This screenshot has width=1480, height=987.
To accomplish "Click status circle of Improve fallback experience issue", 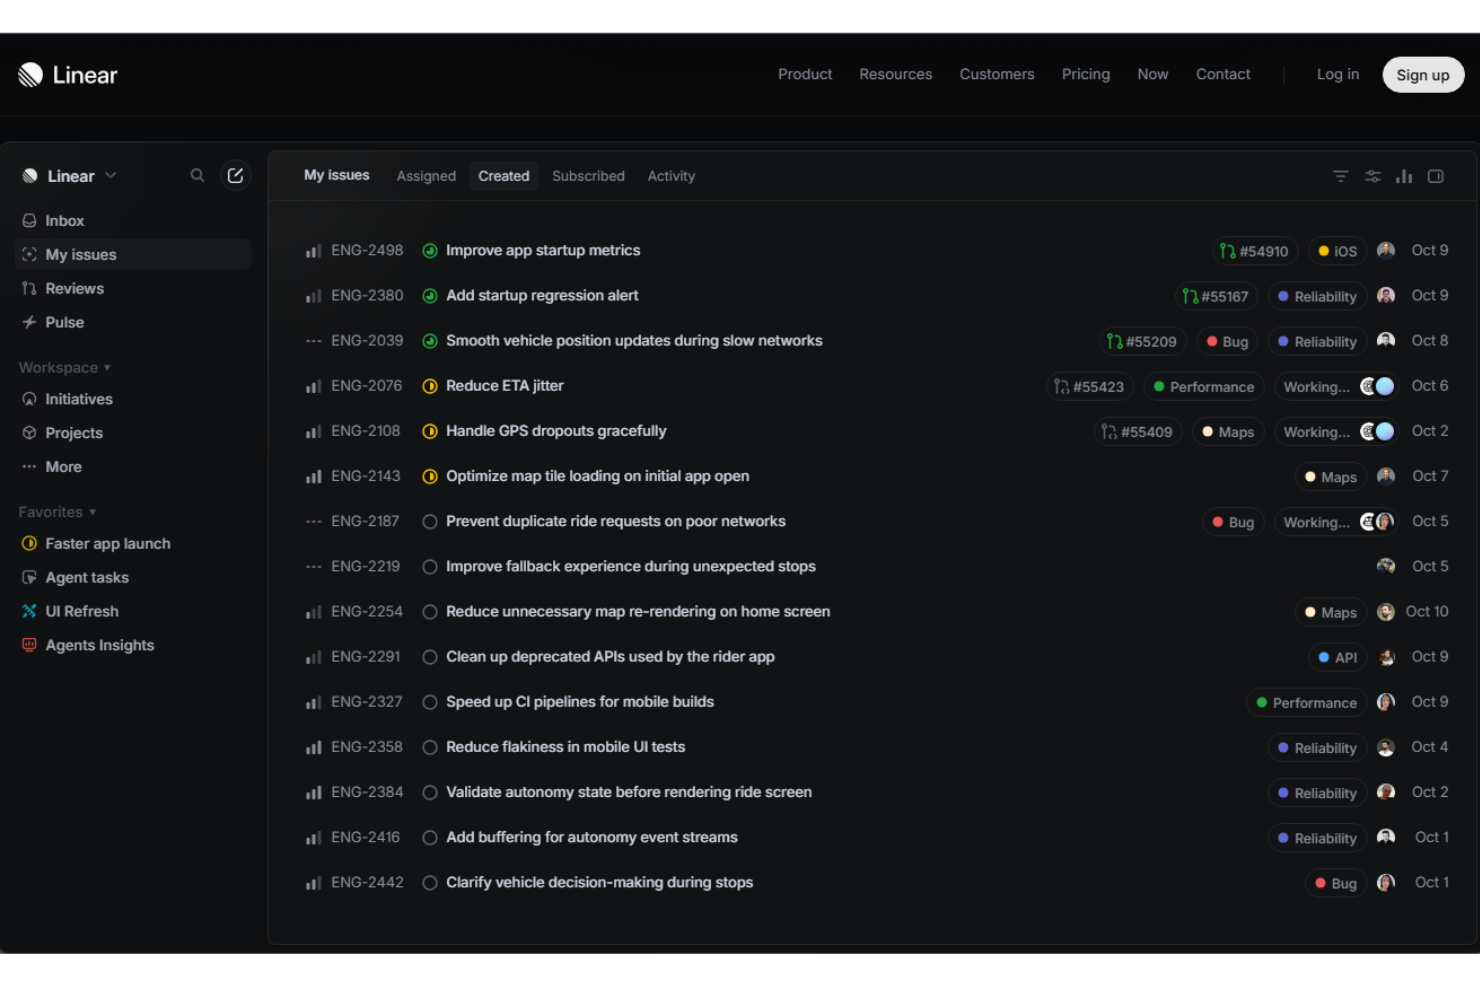I will pos(430,566).
